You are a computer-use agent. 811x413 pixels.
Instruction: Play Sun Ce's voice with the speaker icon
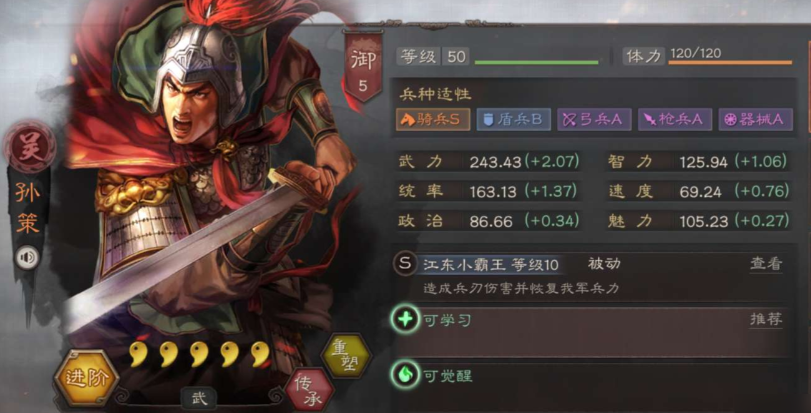point(27,258)
